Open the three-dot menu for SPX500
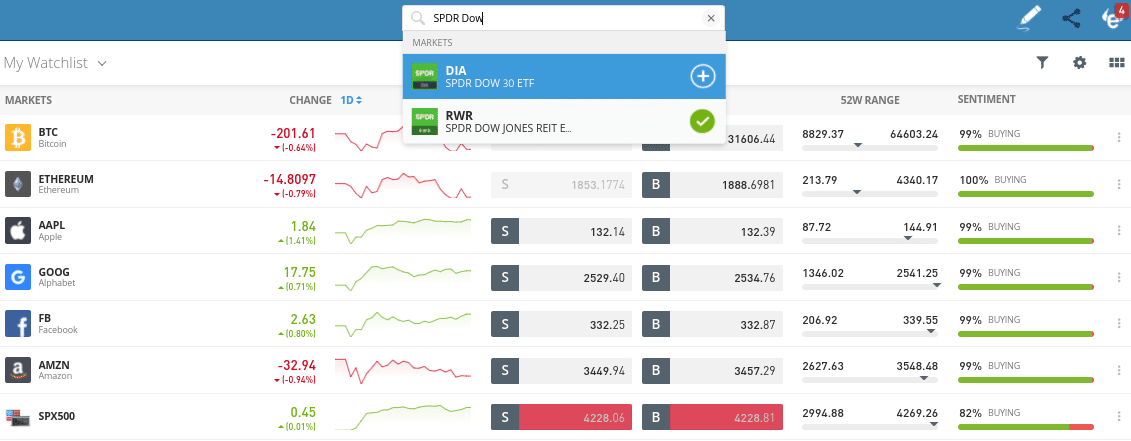Screen dimensions: 1131x441 pyautogui.click(x=1118, y=417)
